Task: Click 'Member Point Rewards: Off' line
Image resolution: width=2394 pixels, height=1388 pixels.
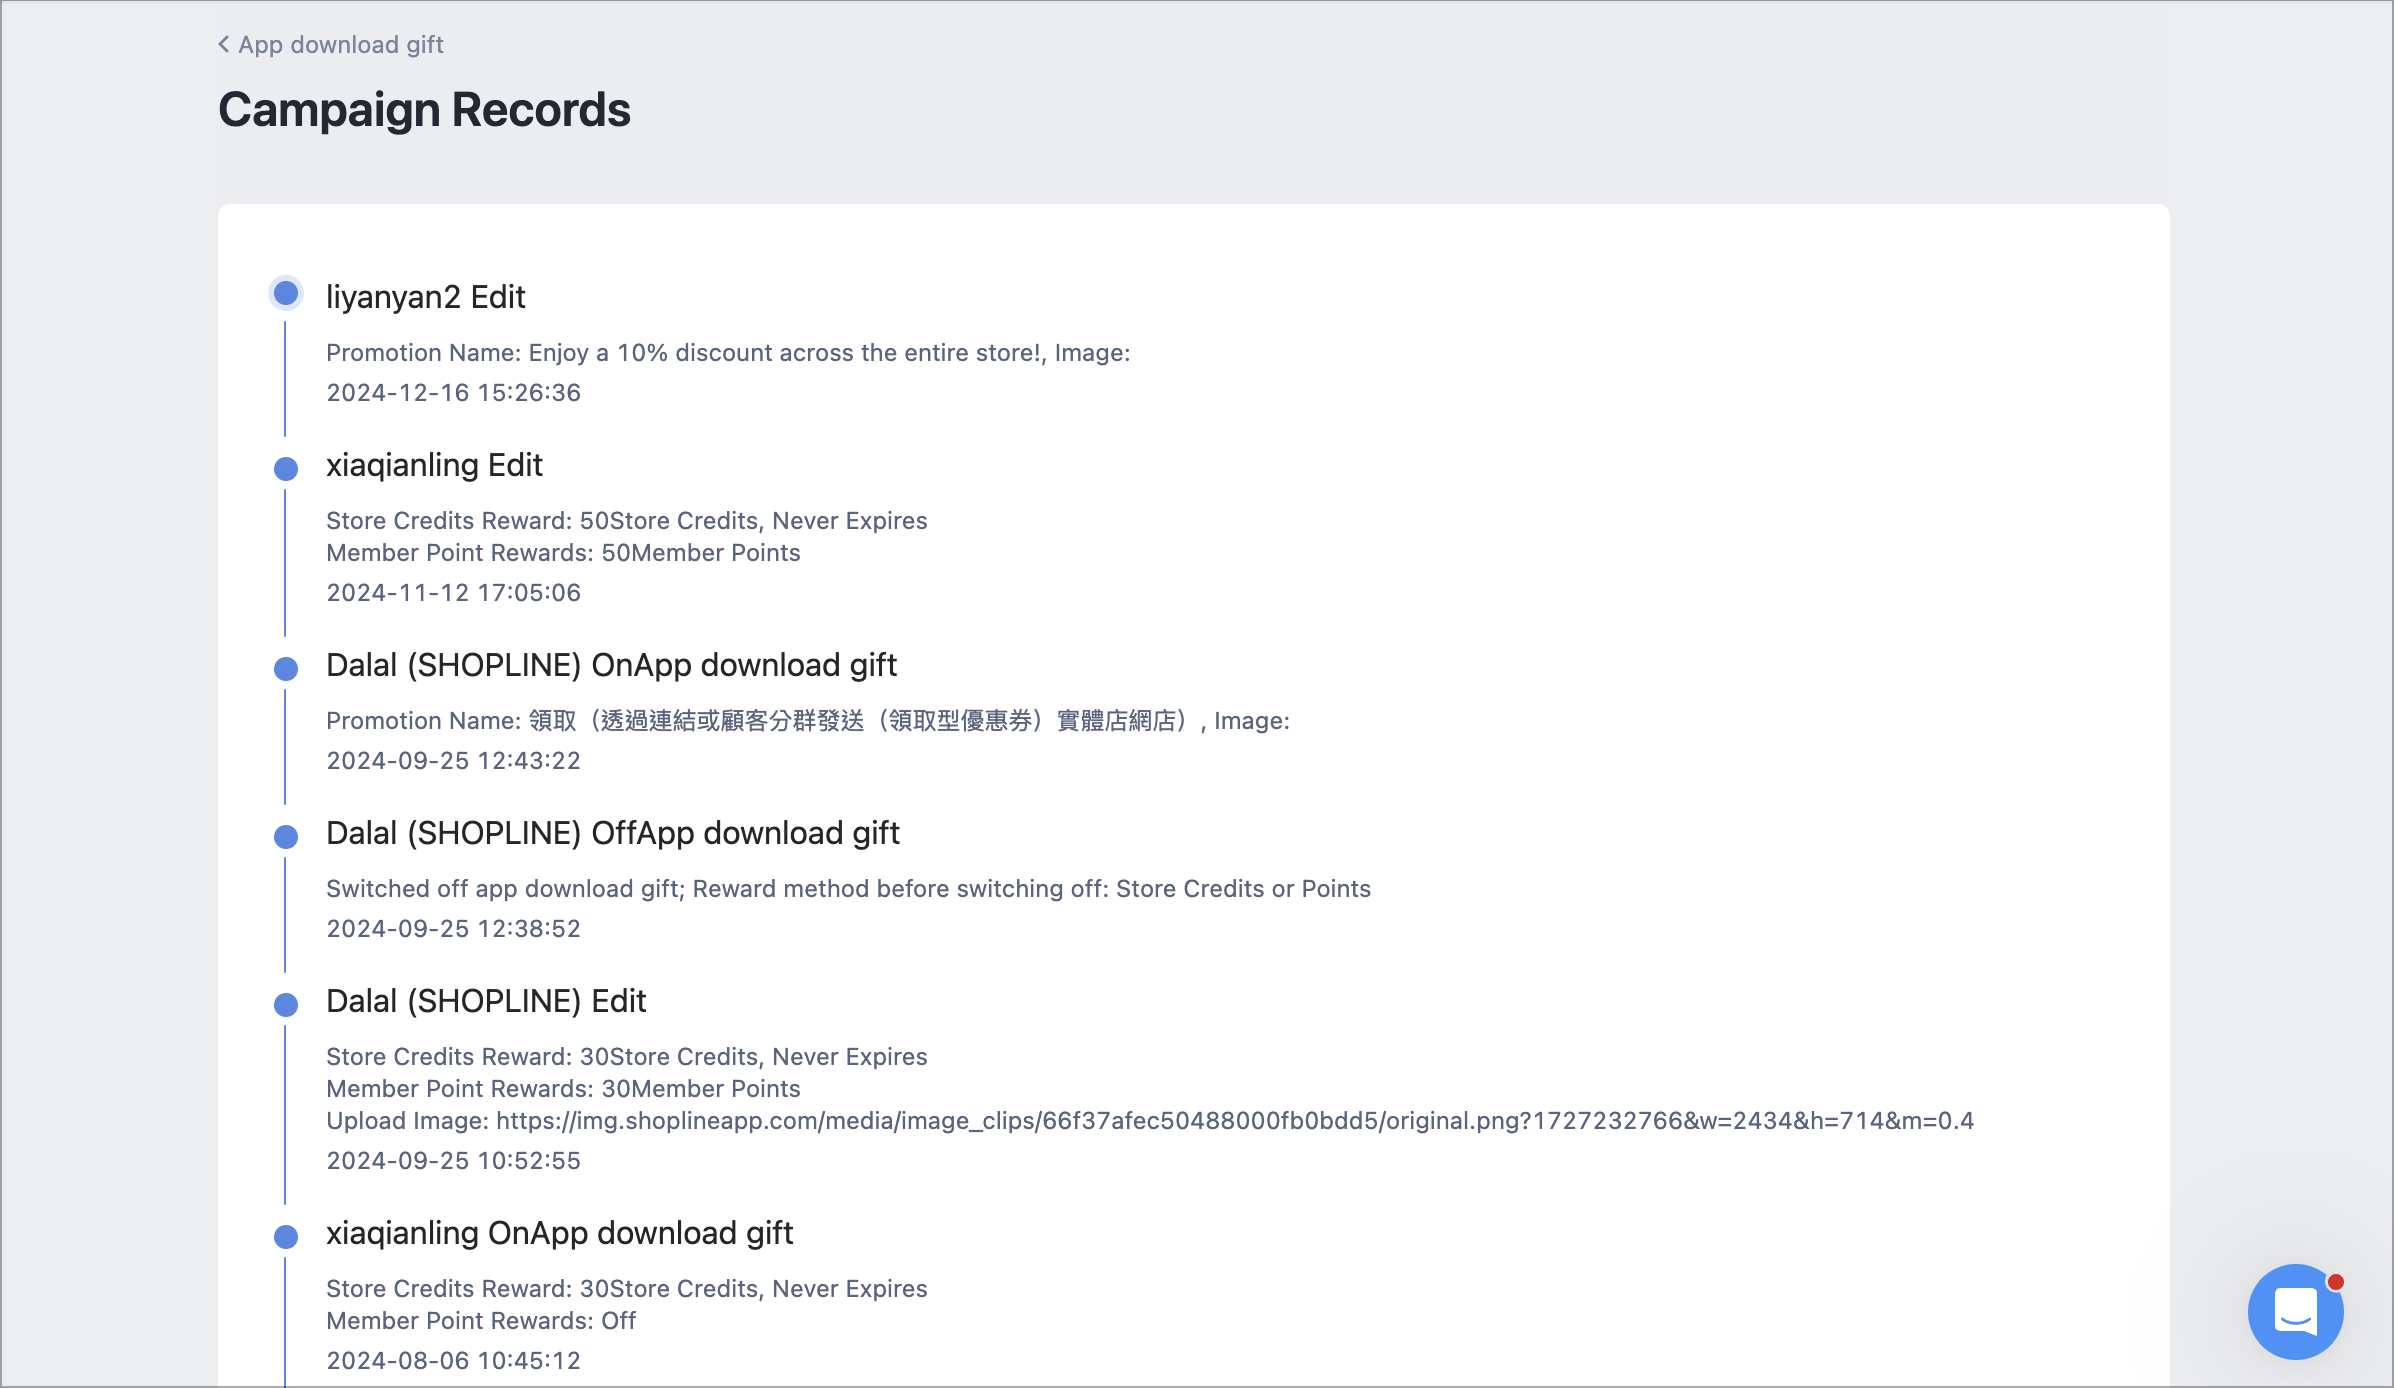Action: 481,1321
